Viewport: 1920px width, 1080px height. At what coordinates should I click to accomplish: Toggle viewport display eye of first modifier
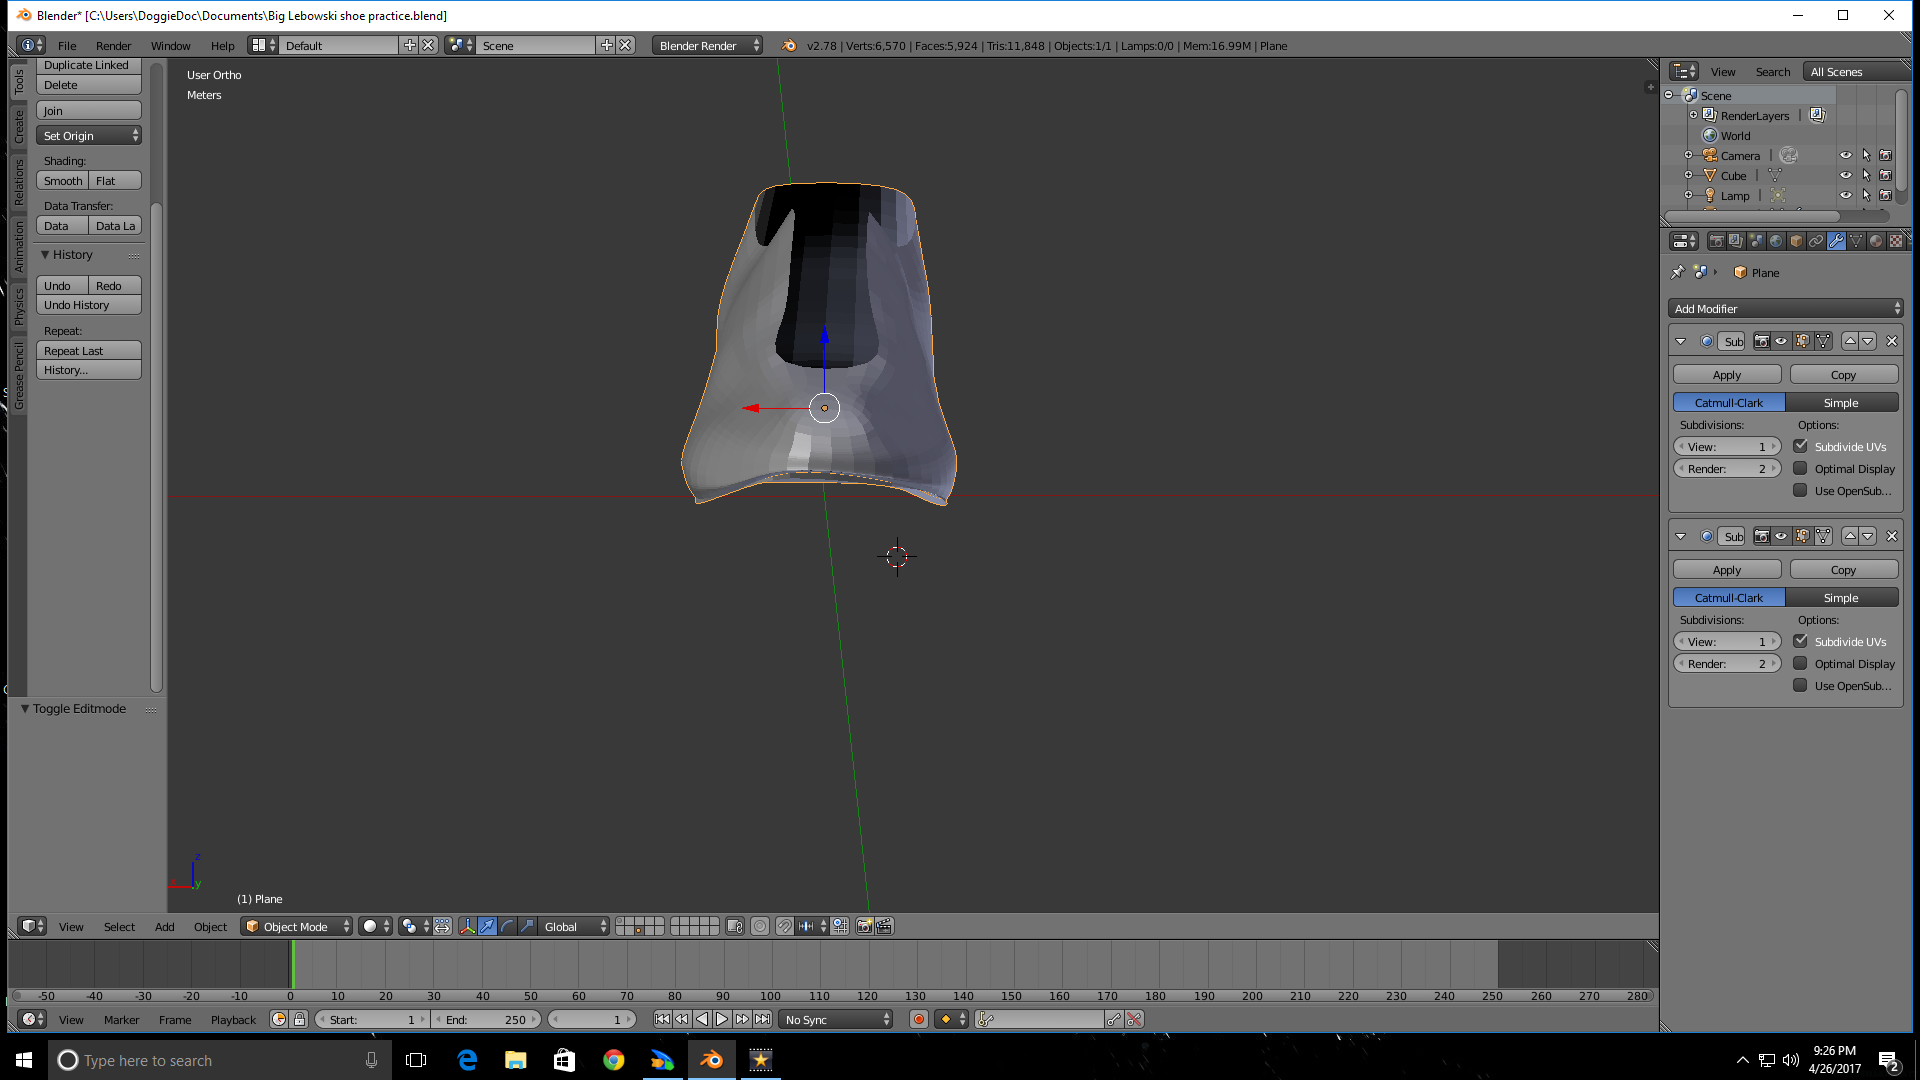pyautogui.click(x=1782, y=341)
